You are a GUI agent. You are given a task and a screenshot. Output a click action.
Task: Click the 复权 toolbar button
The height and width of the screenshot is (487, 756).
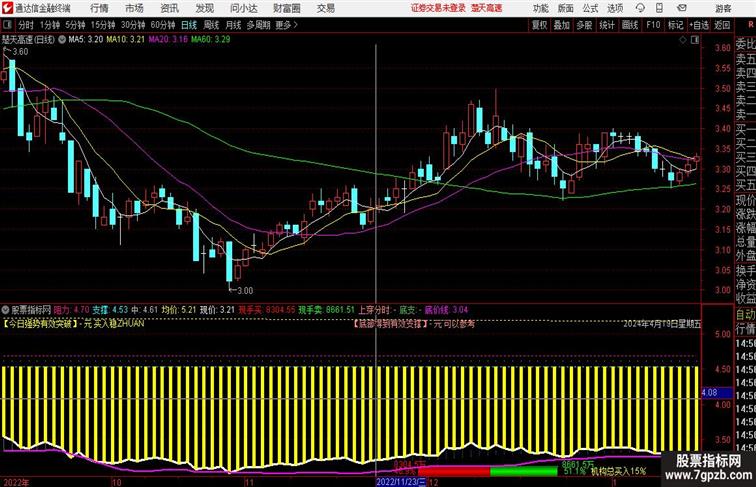(x=539, y=25)
